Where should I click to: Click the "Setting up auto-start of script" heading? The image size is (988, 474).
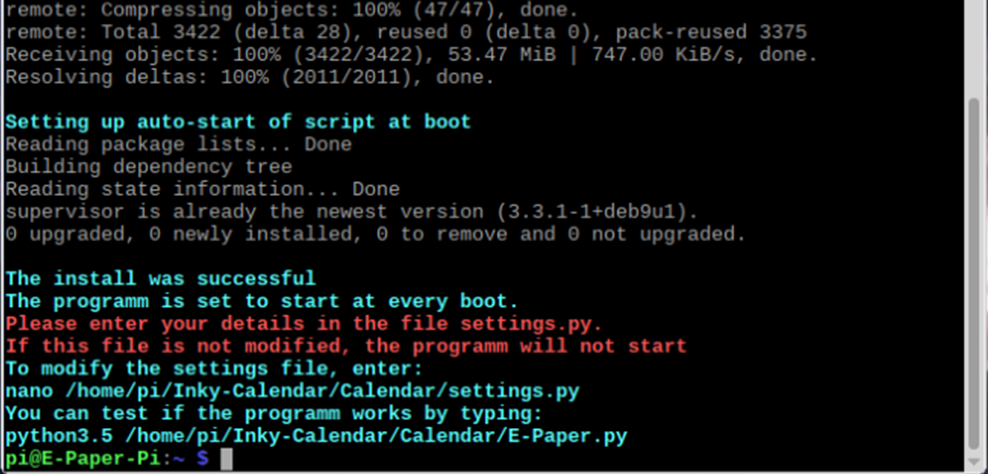pos(238,122)
